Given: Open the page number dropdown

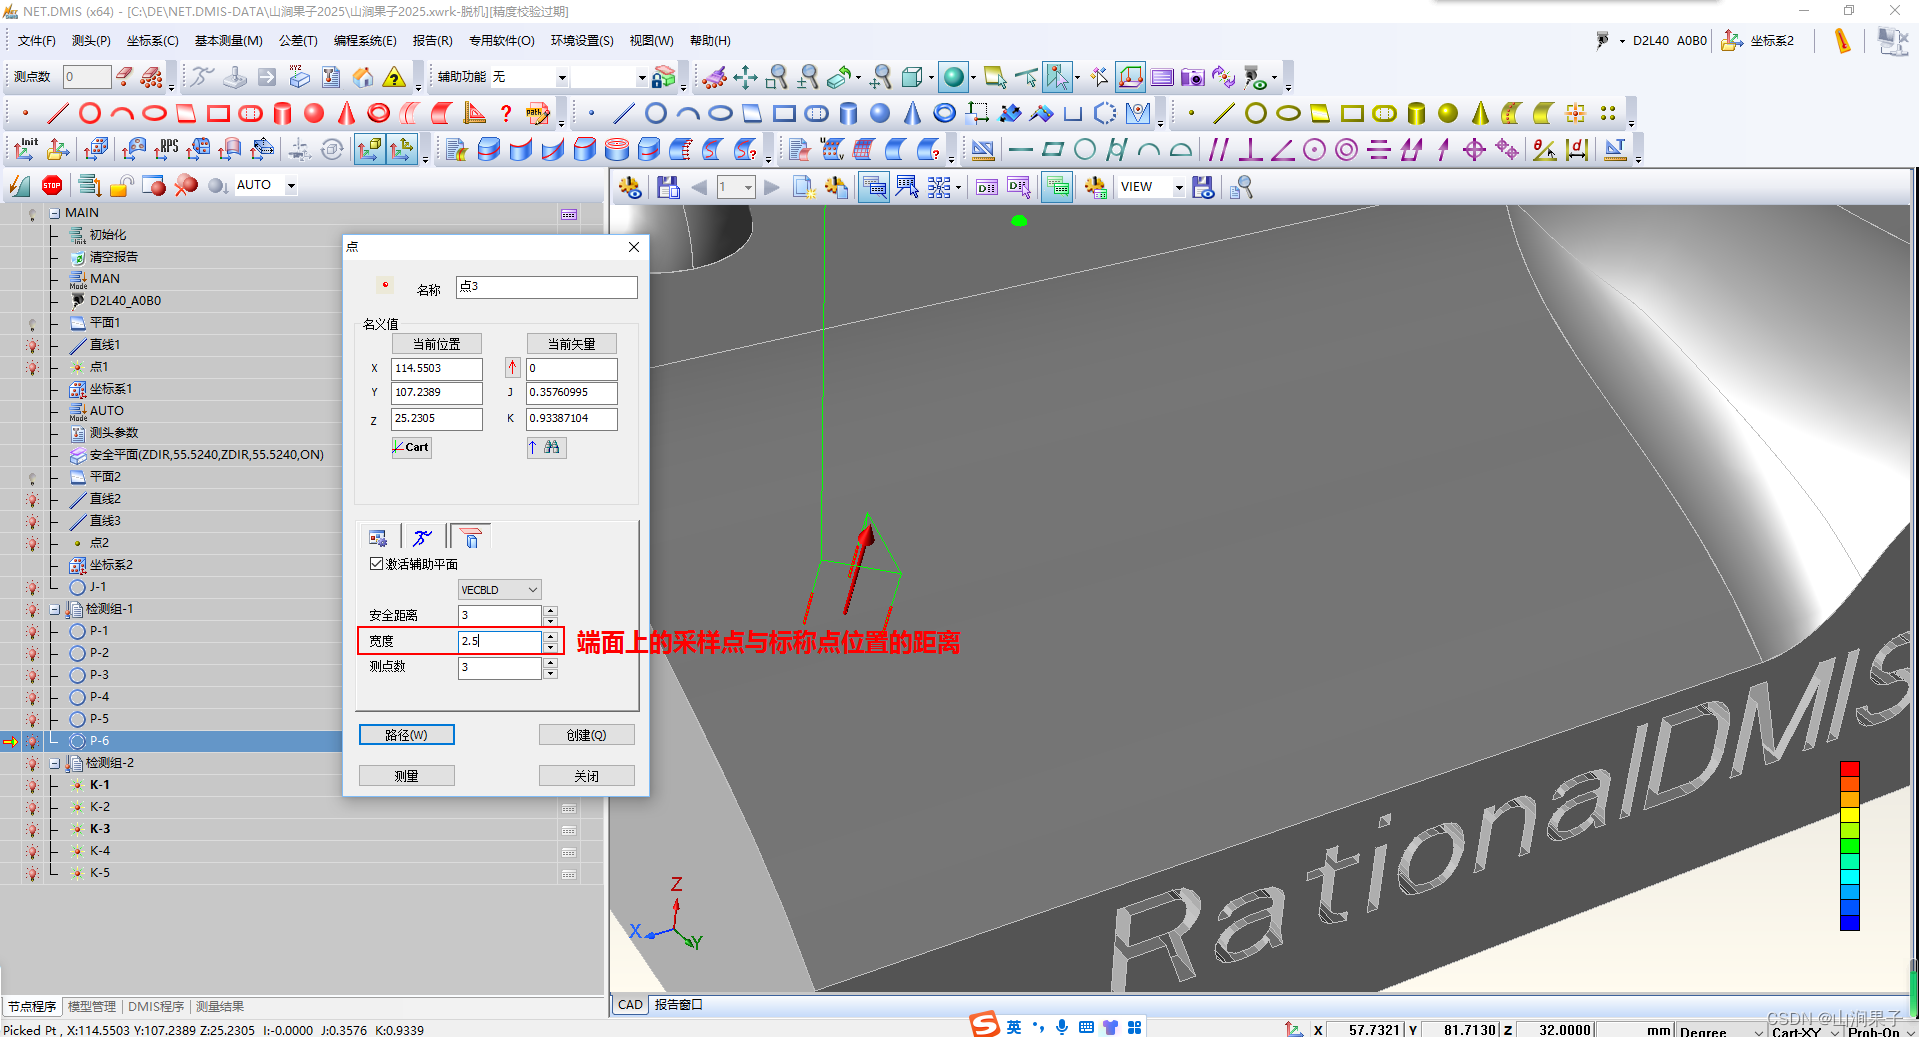Looking at the screenshot, I should tap(748, 187).
